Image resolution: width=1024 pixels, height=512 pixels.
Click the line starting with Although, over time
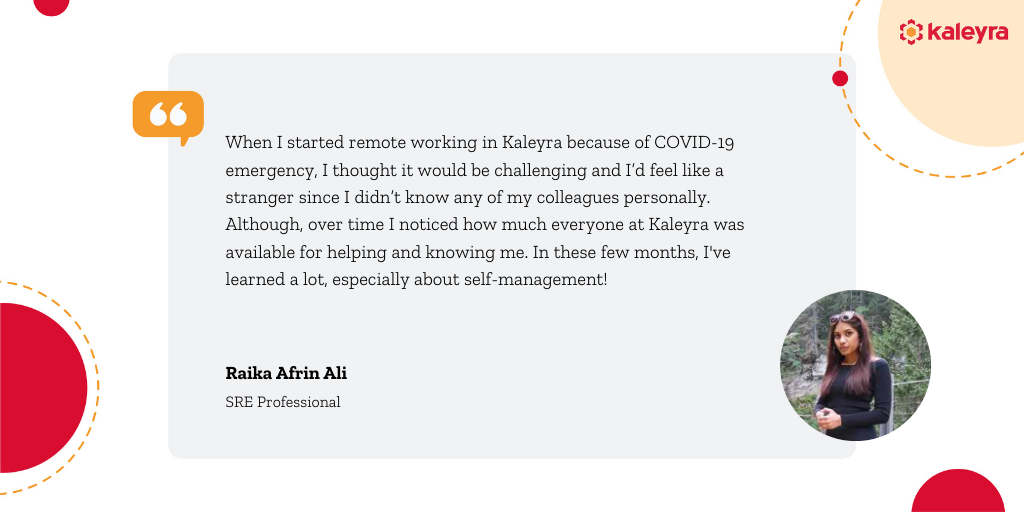click(485, 225)
